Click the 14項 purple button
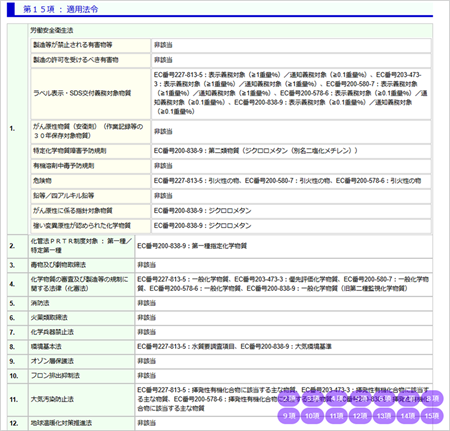 408,416
